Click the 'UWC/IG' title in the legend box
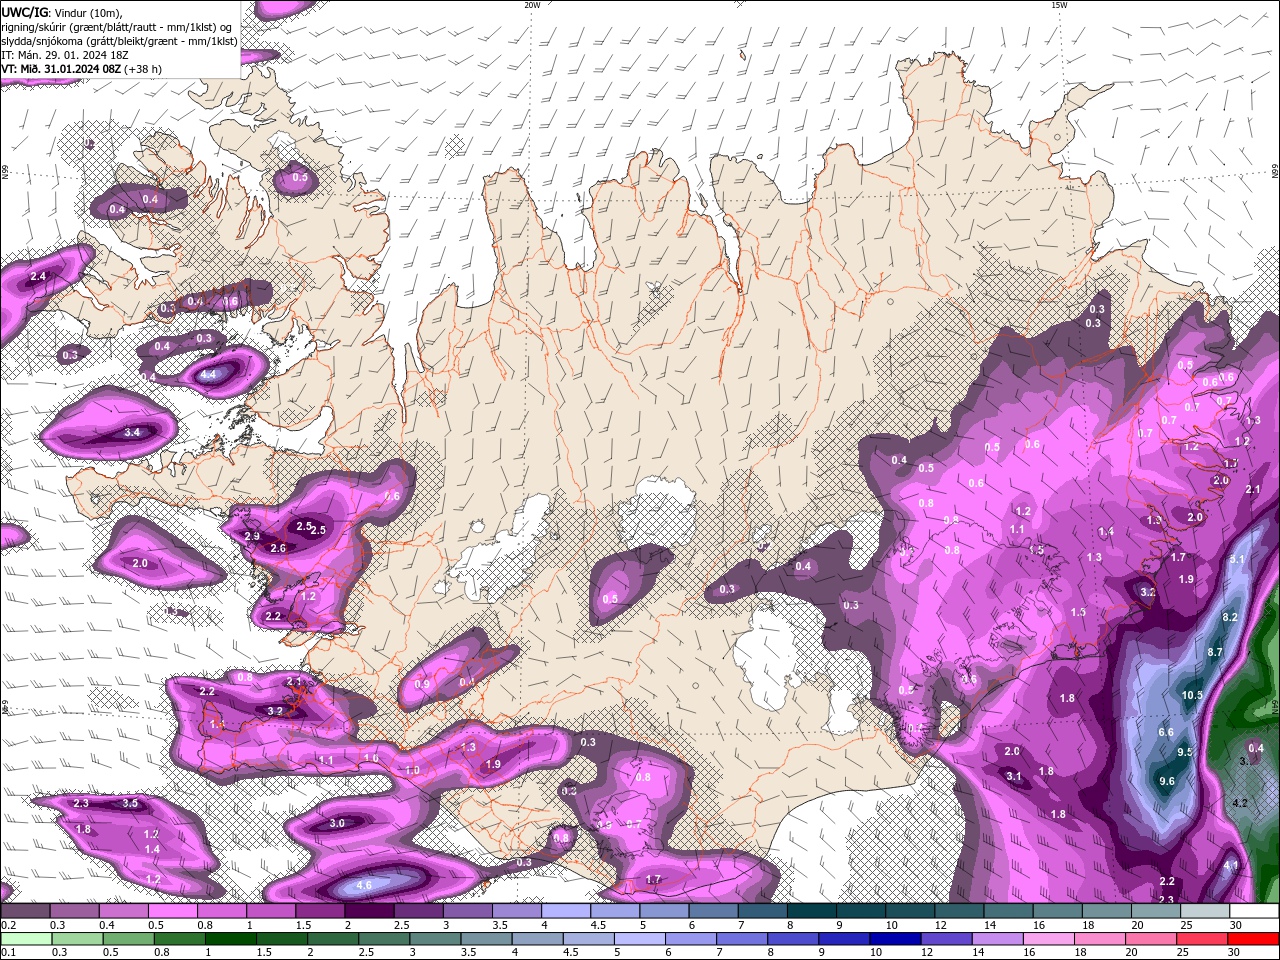 coord(25,12)
